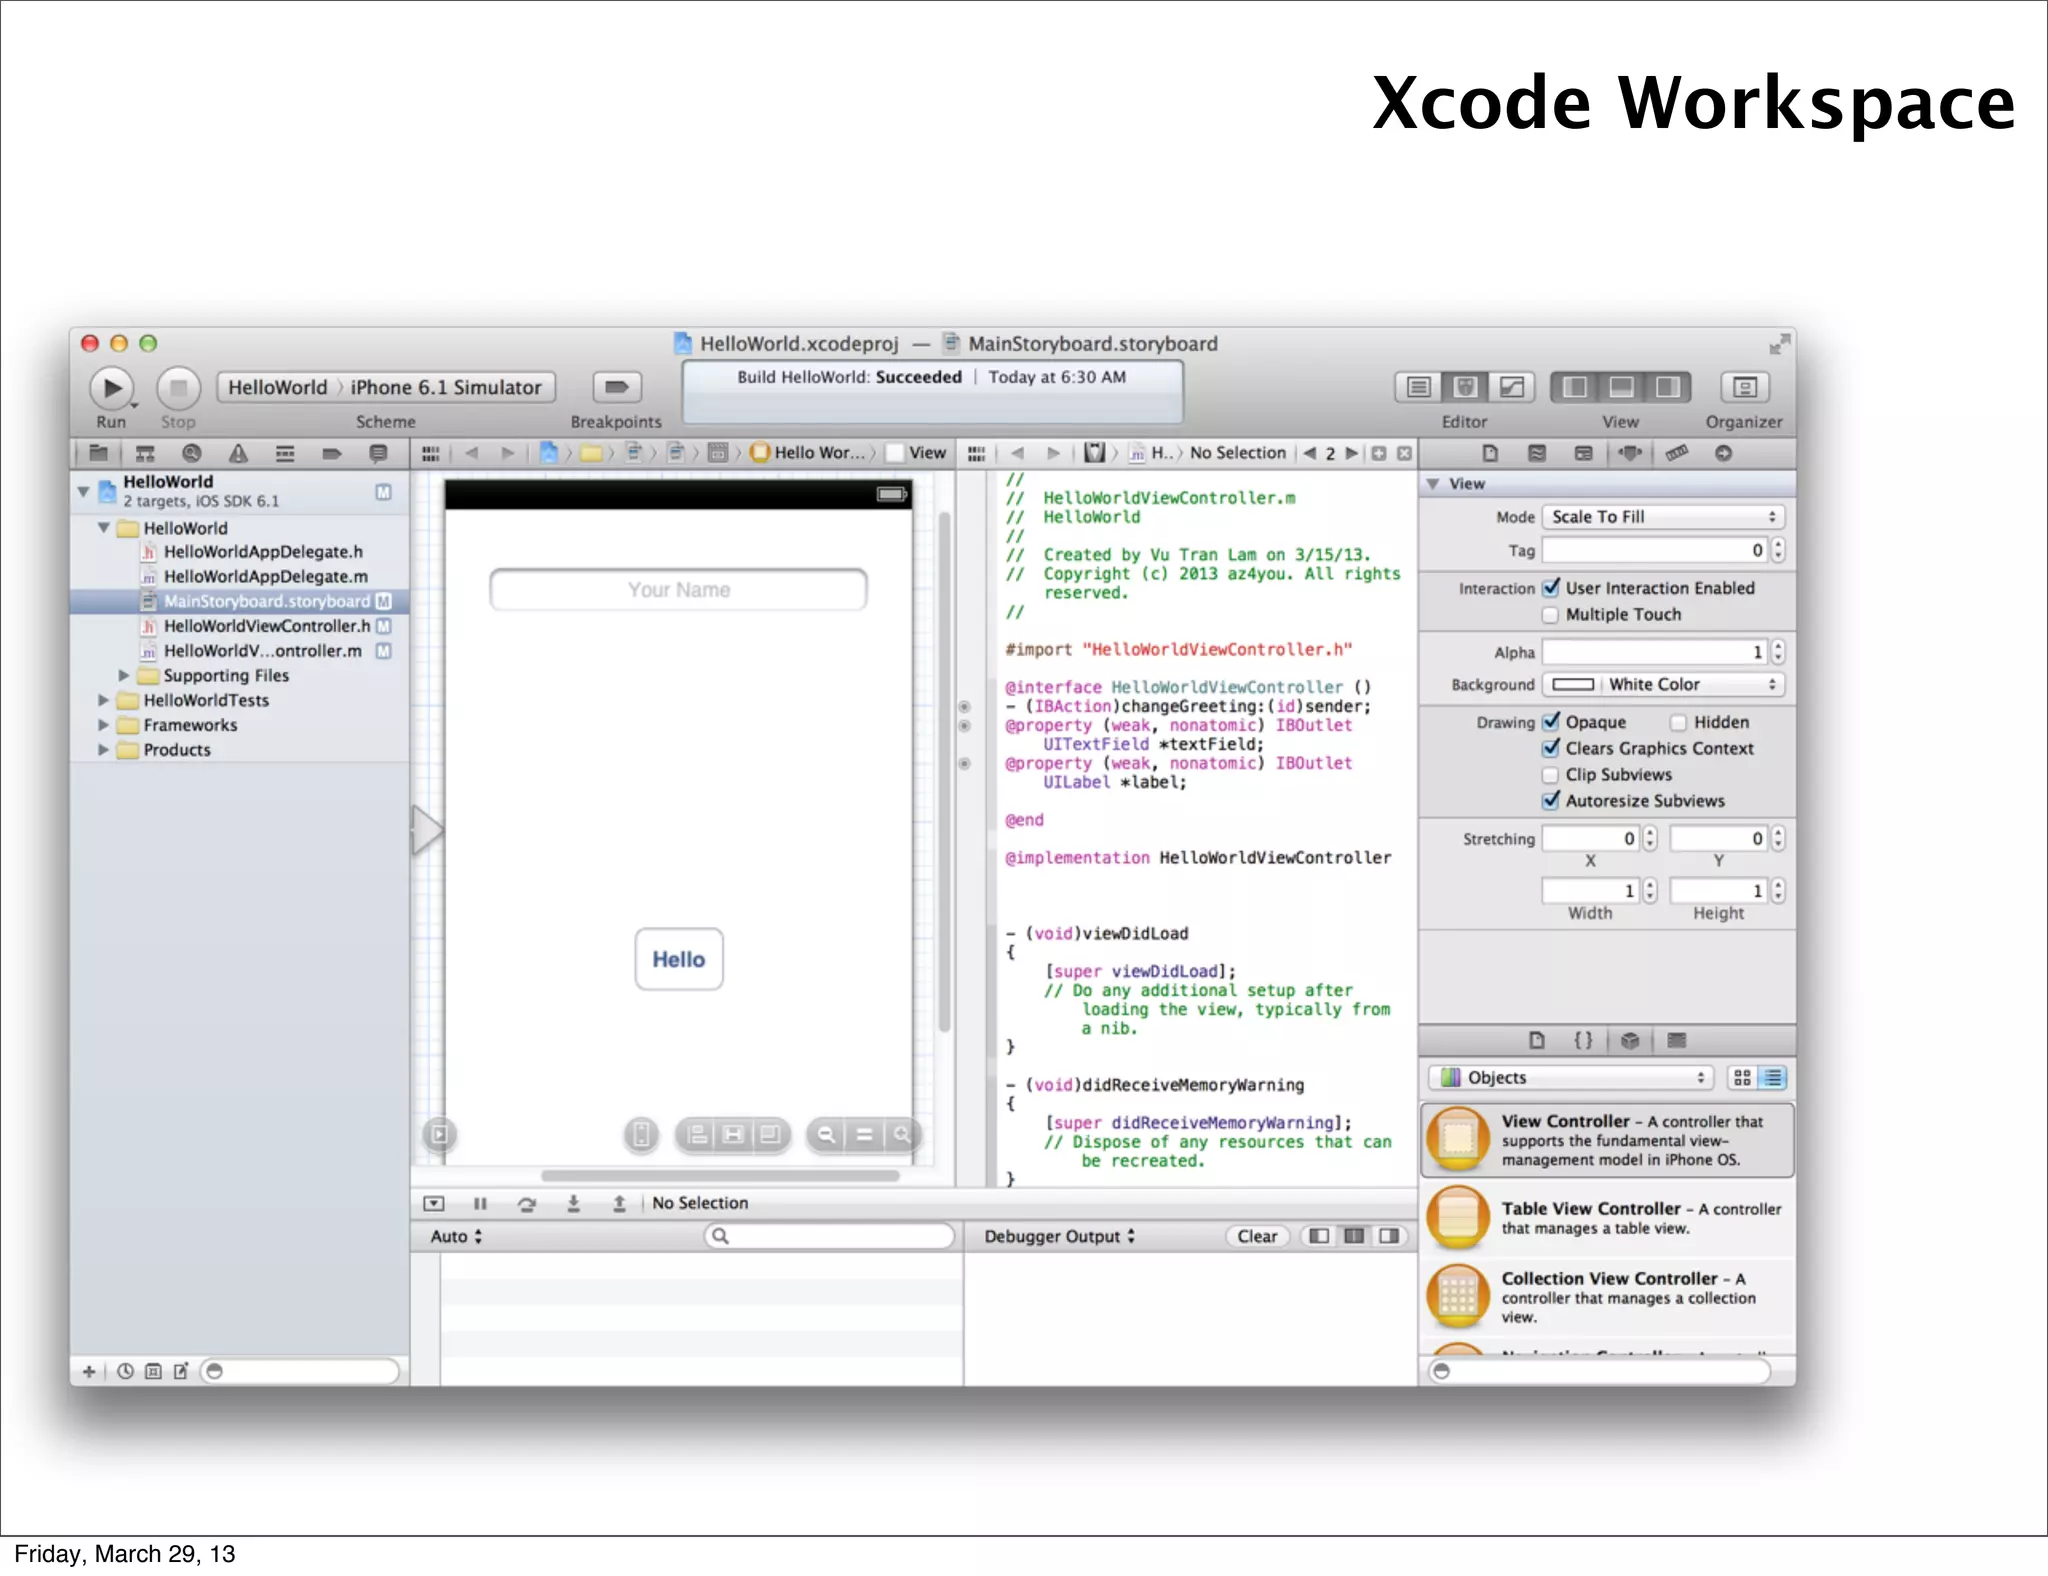Open the Attributes inspector icon
Screen dimensions: 2048x1576
(1630, 453)
